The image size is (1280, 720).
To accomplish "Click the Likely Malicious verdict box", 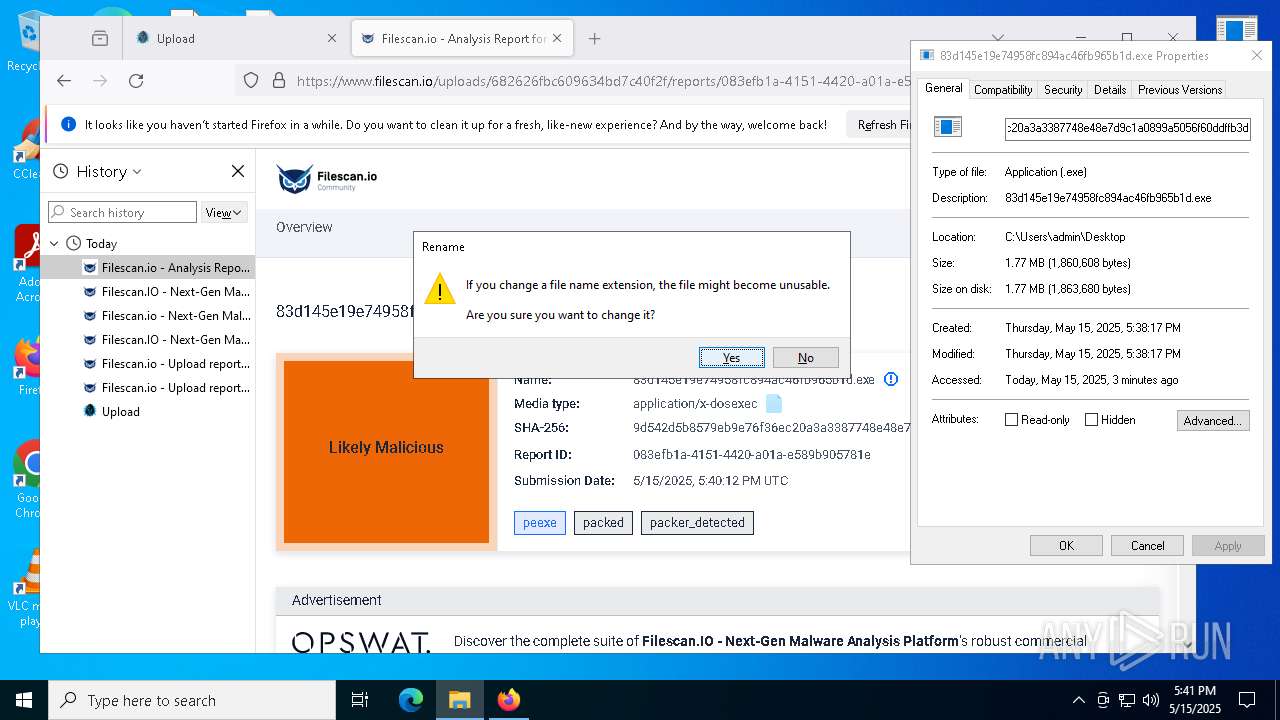I will (386, 451).
